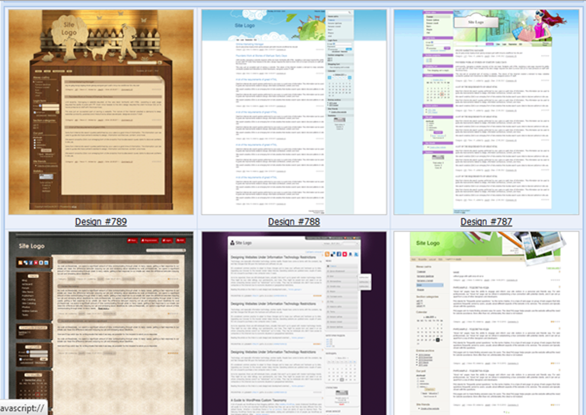Select the sky-themed Design #788 thumbnail
The image size is (586, 415).
294,112
